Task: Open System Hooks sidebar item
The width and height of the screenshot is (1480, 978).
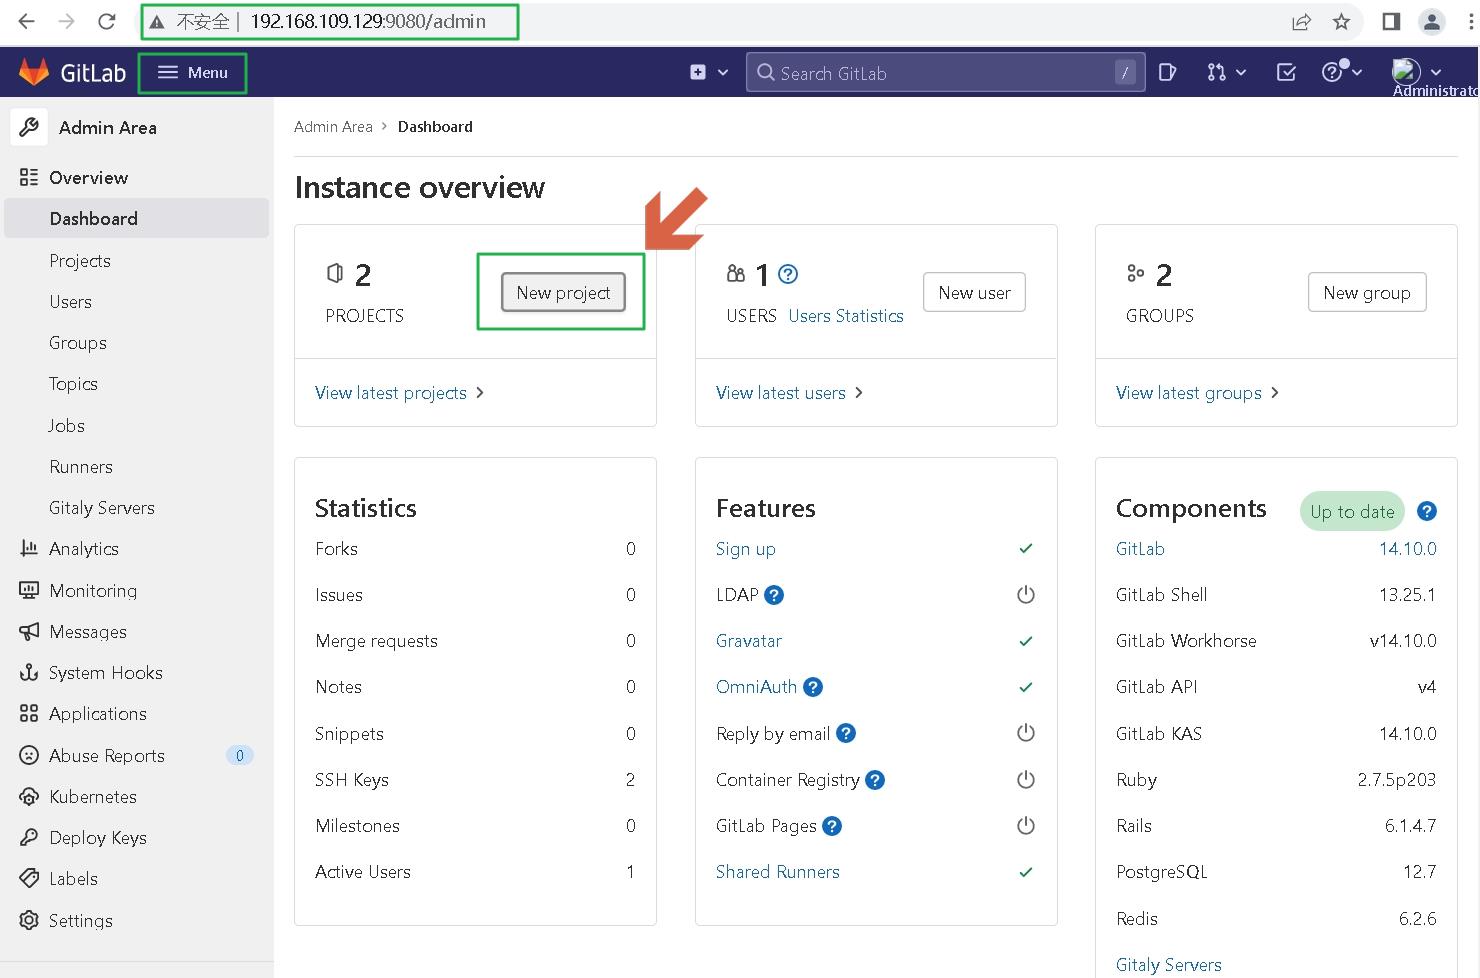Action: coord(105,672)
